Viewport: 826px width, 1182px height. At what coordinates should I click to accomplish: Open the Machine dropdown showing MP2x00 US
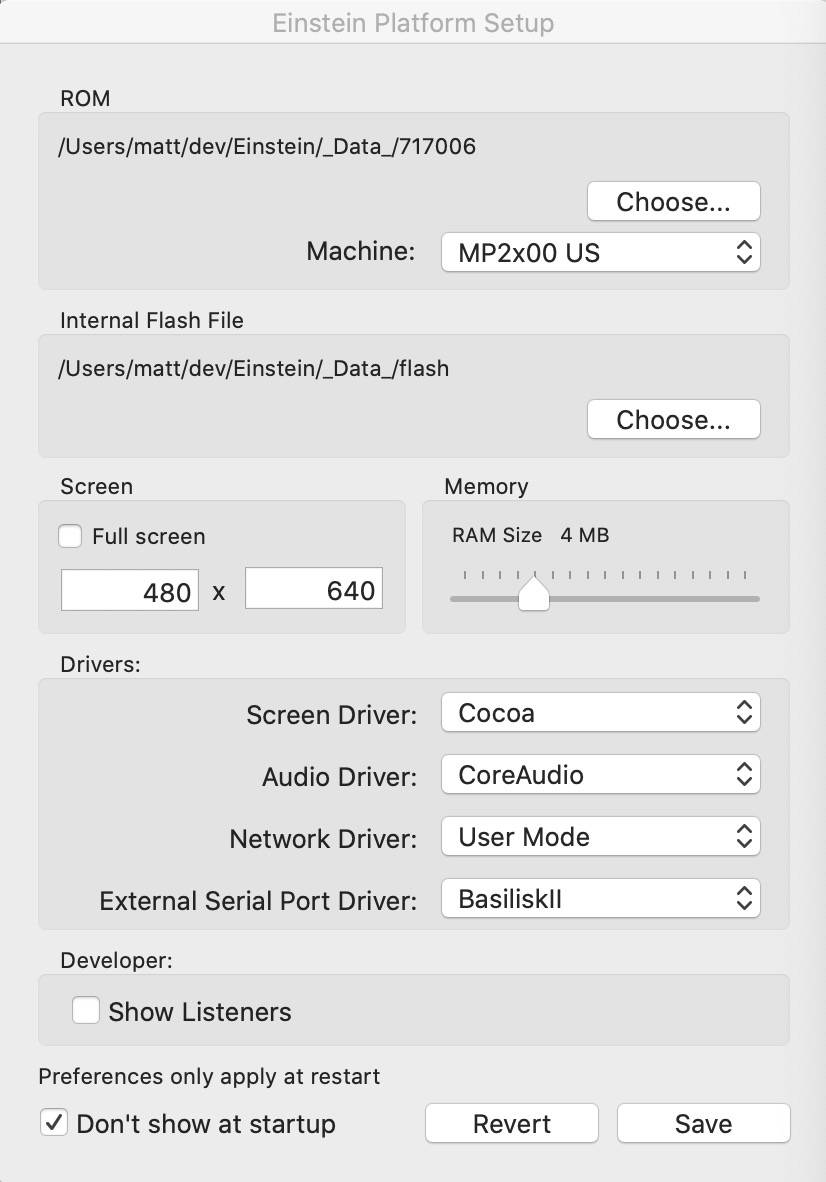600,252
